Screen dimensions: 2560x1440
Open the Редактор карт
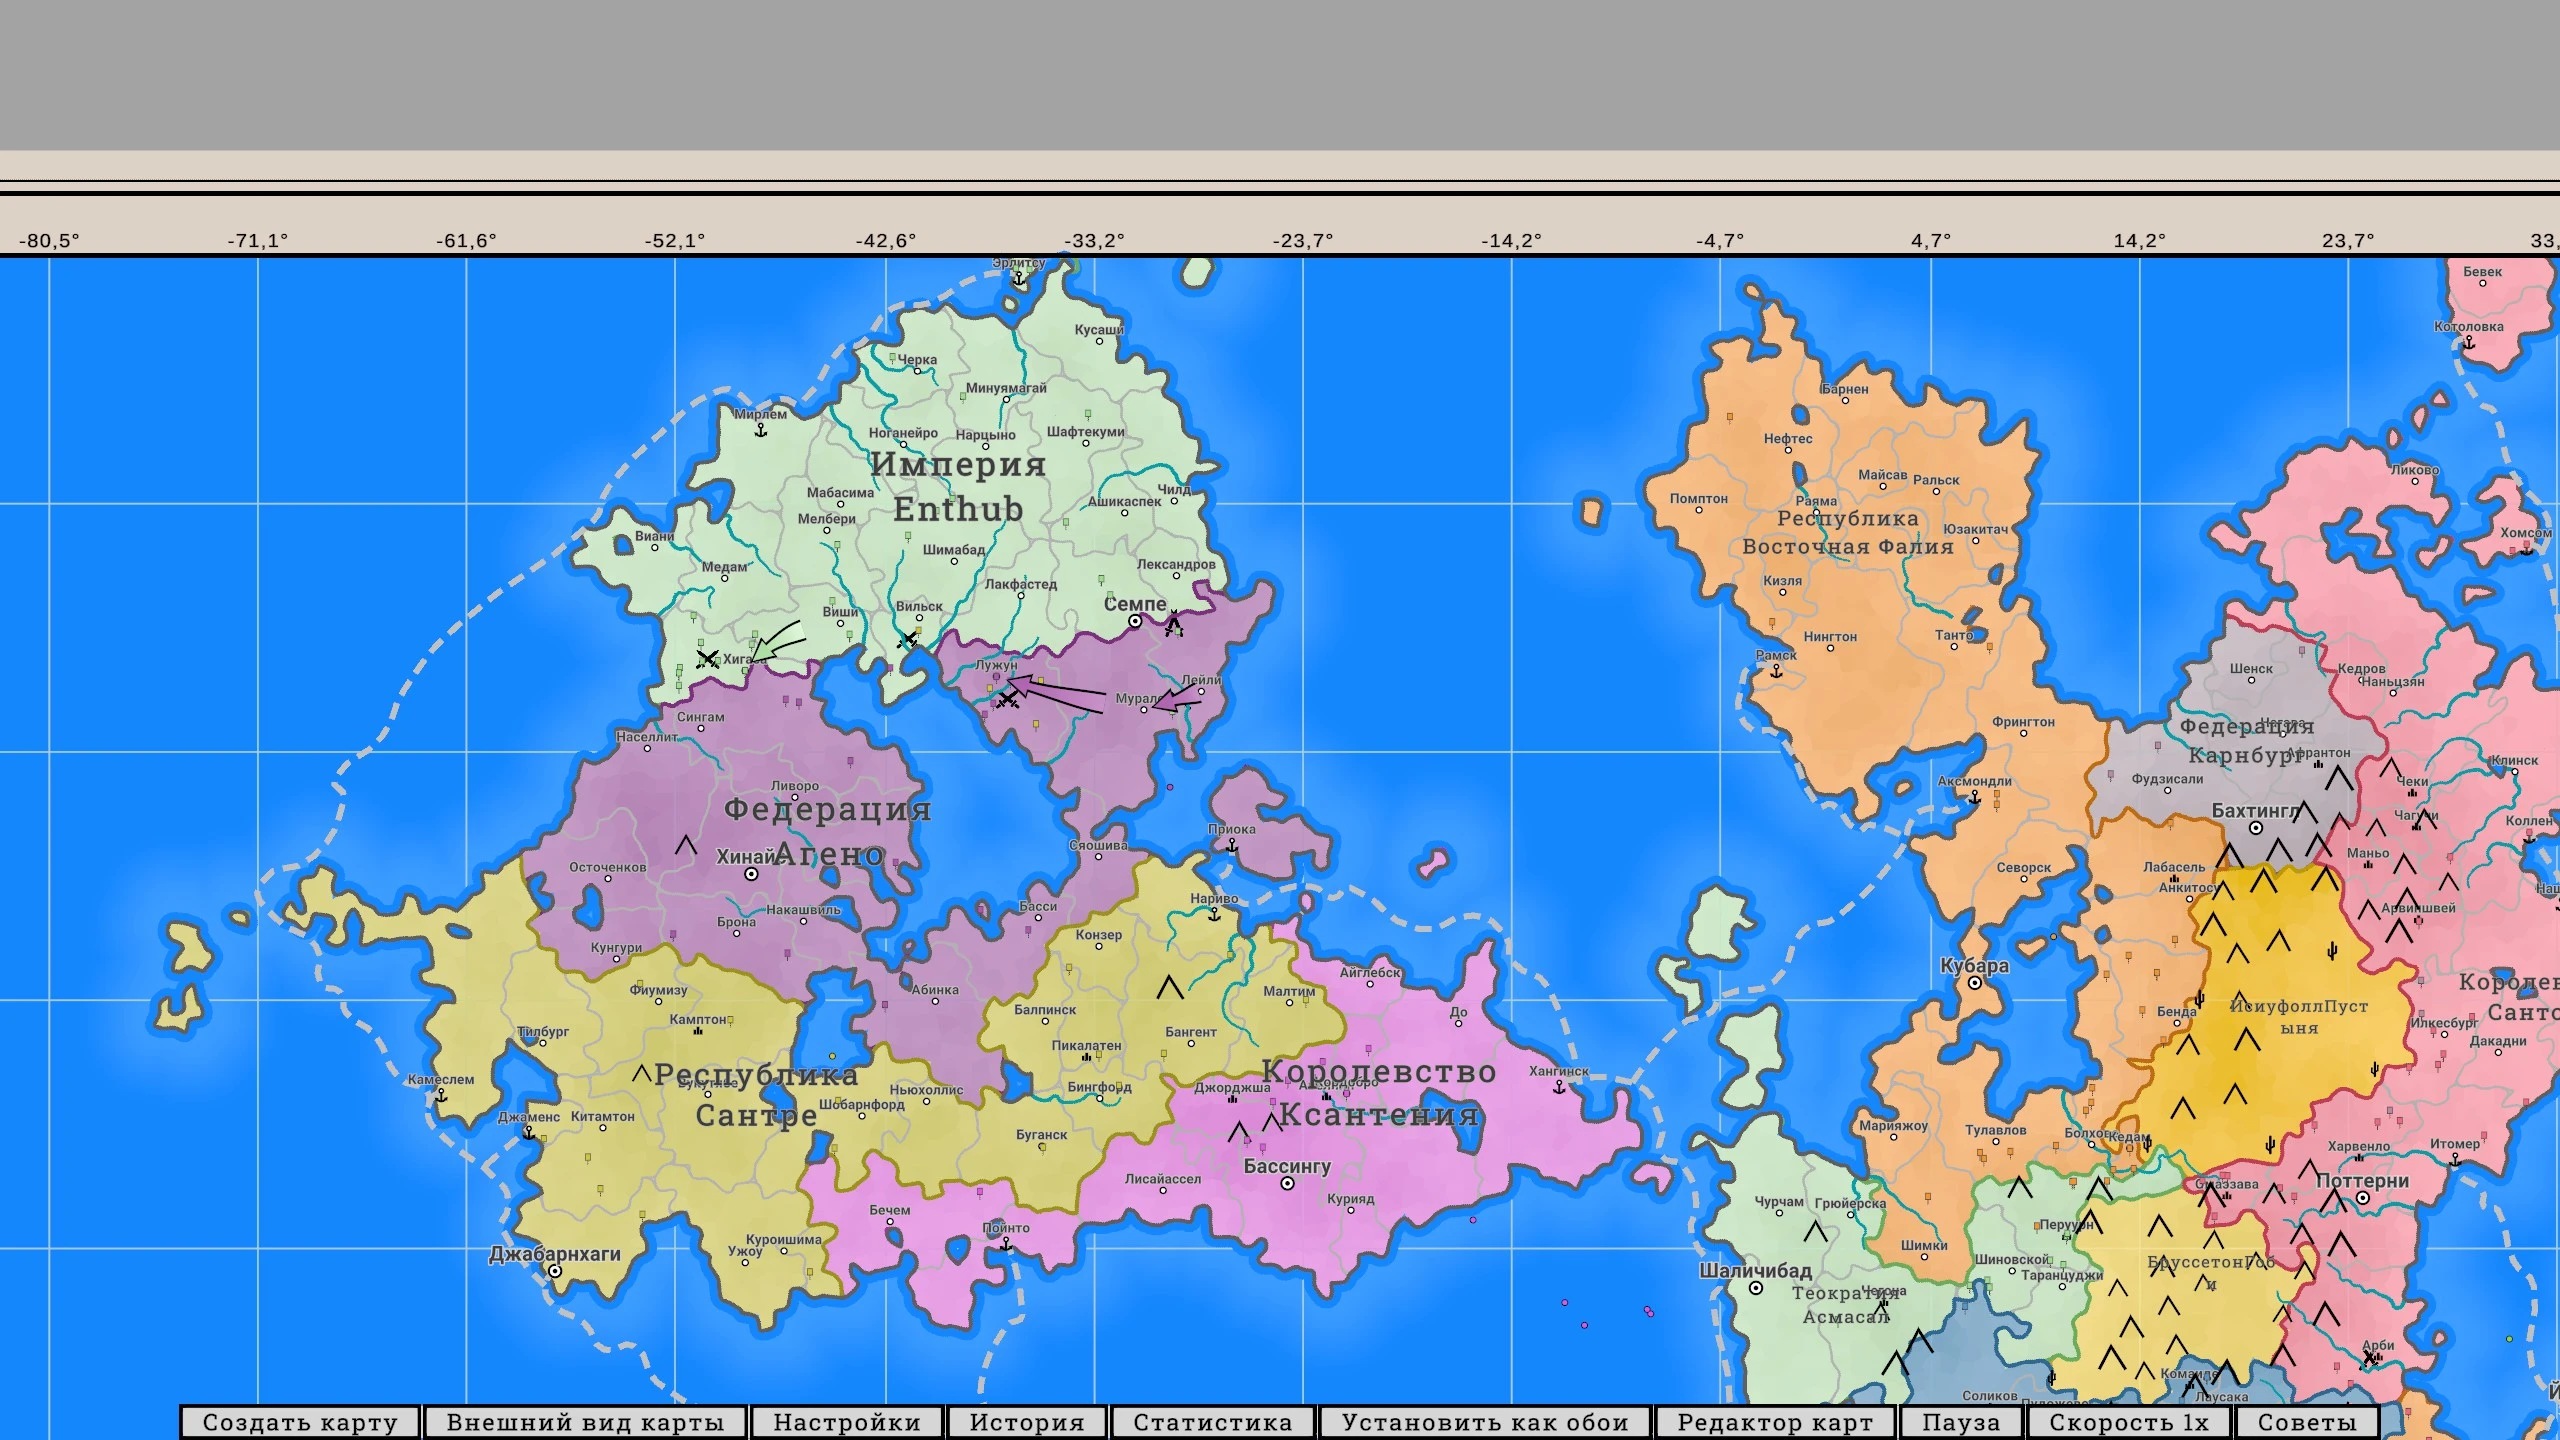click(x=1775, y=1422)
